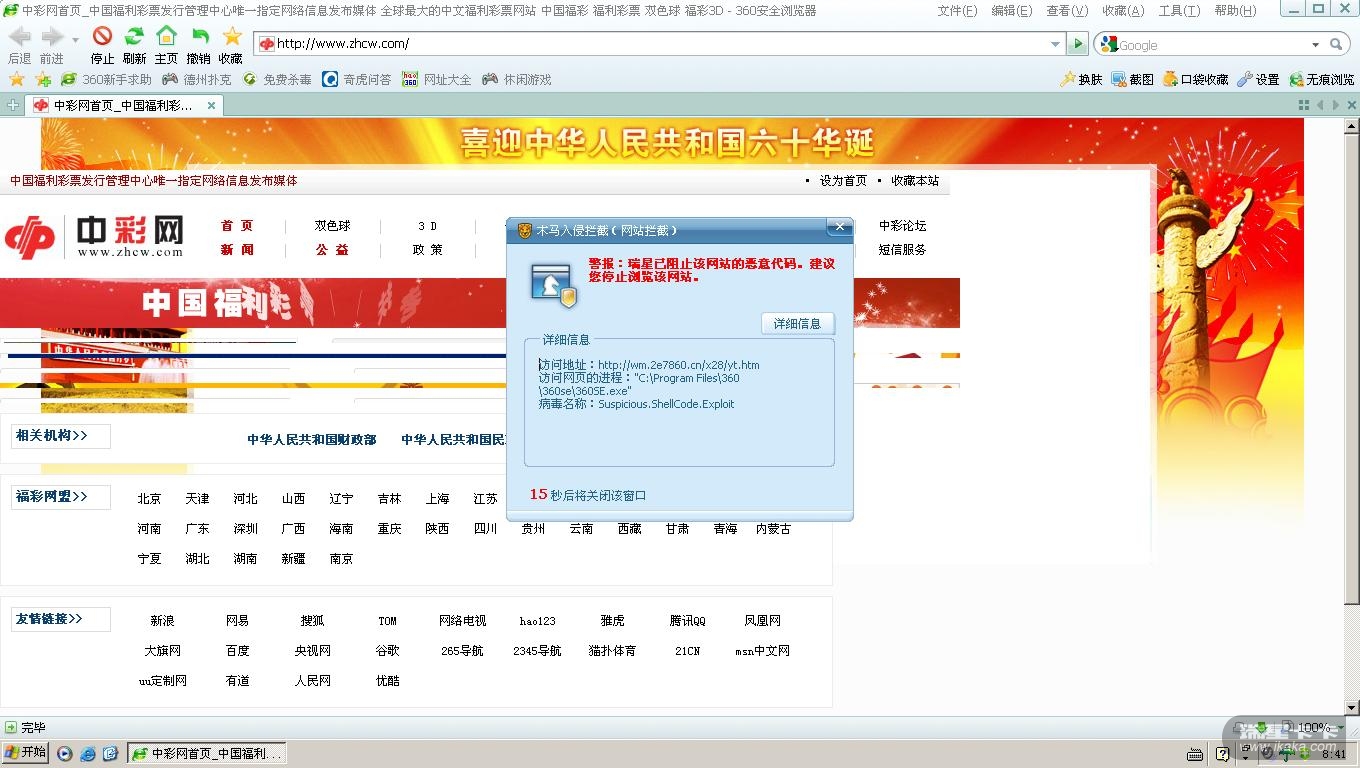Open the 文件 menu
Screen dimensions: 1360x768
(957, 11)
